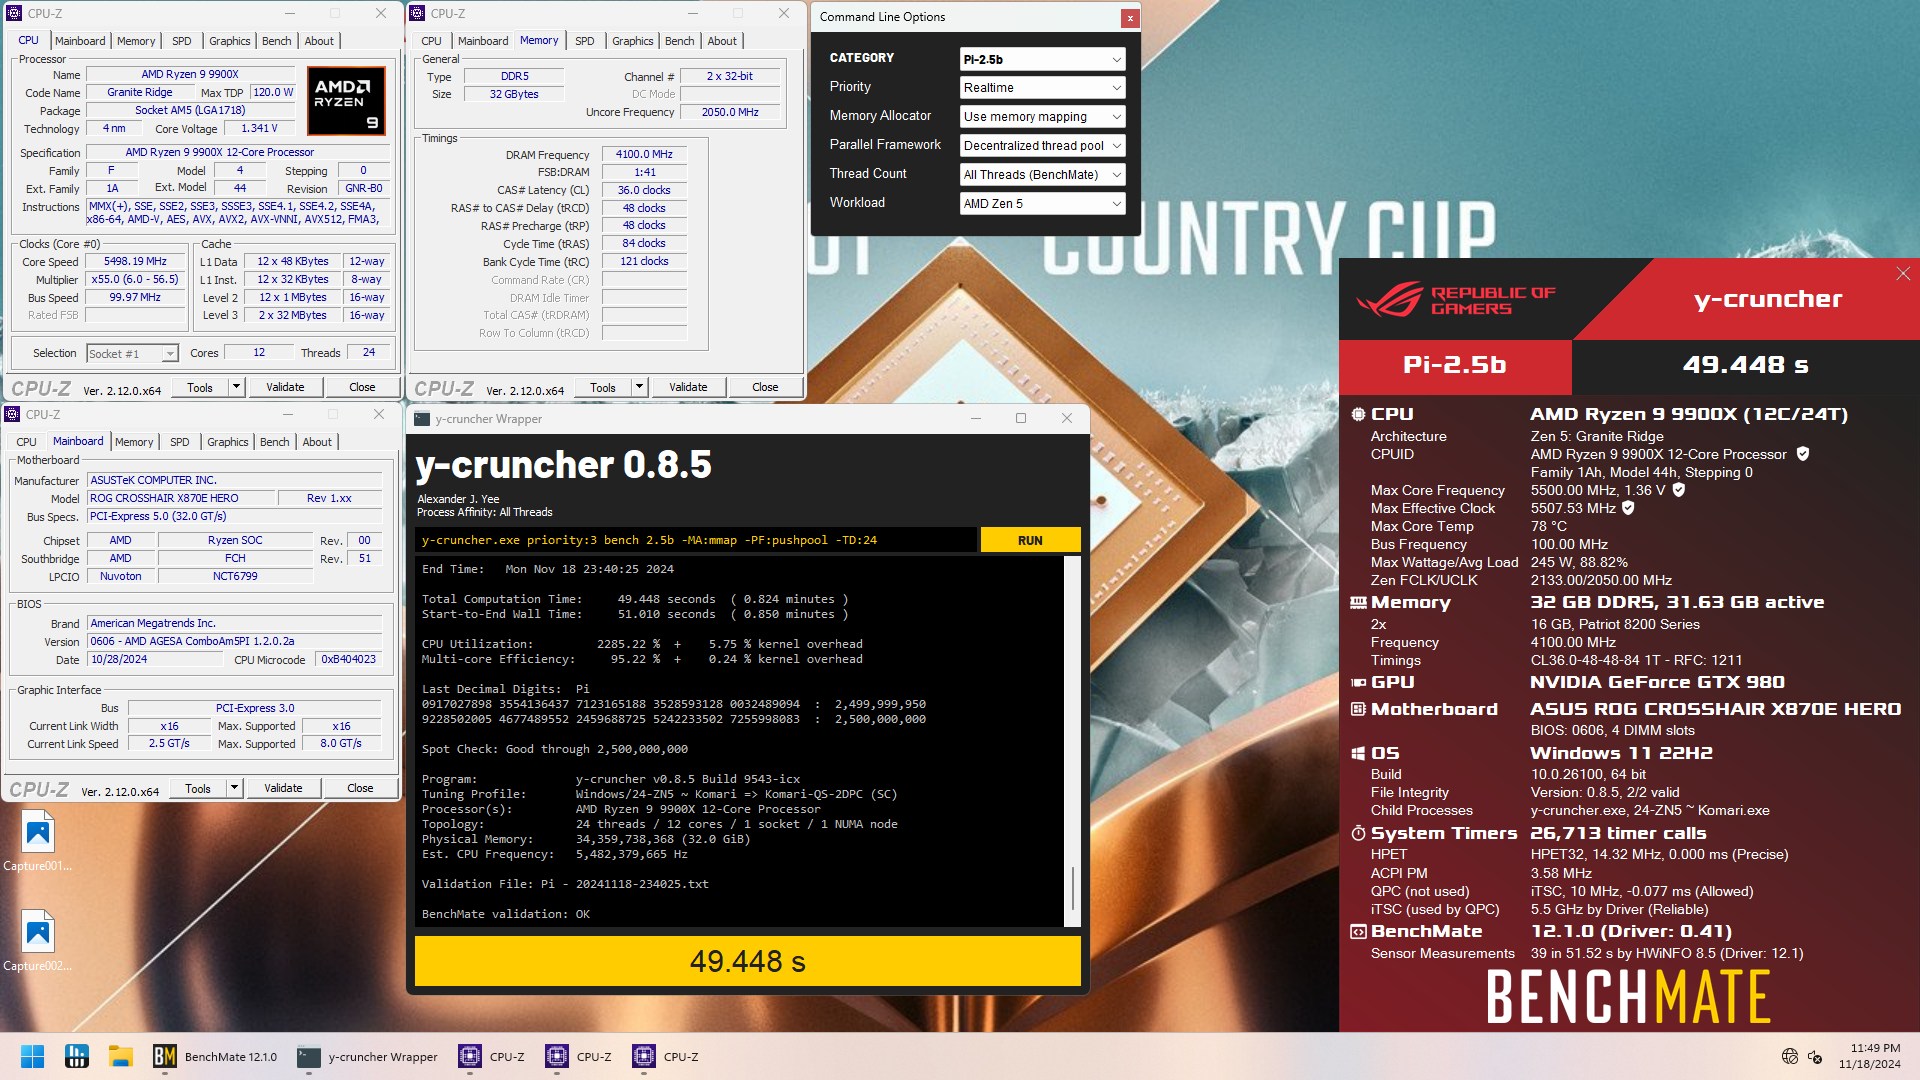
Task: Click Tools button in CPU-Z Memory window
Action: [x=603, y=387]
